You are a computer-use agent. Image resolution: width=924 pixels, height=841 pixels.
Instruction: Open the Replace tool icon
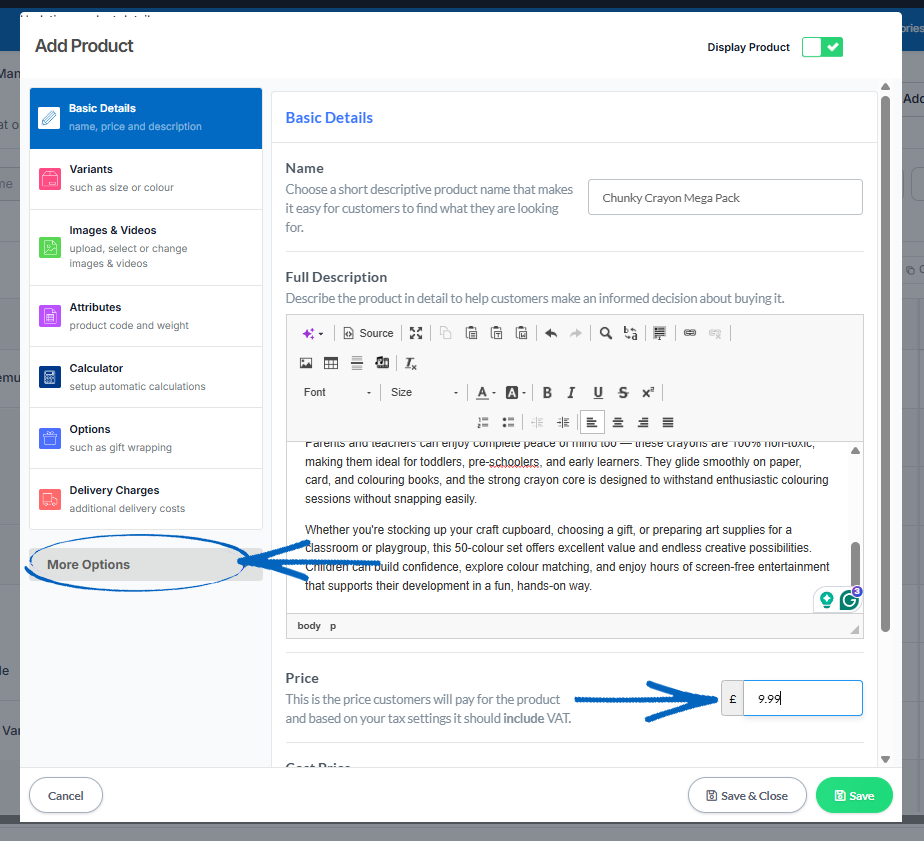tap(631, 333)
